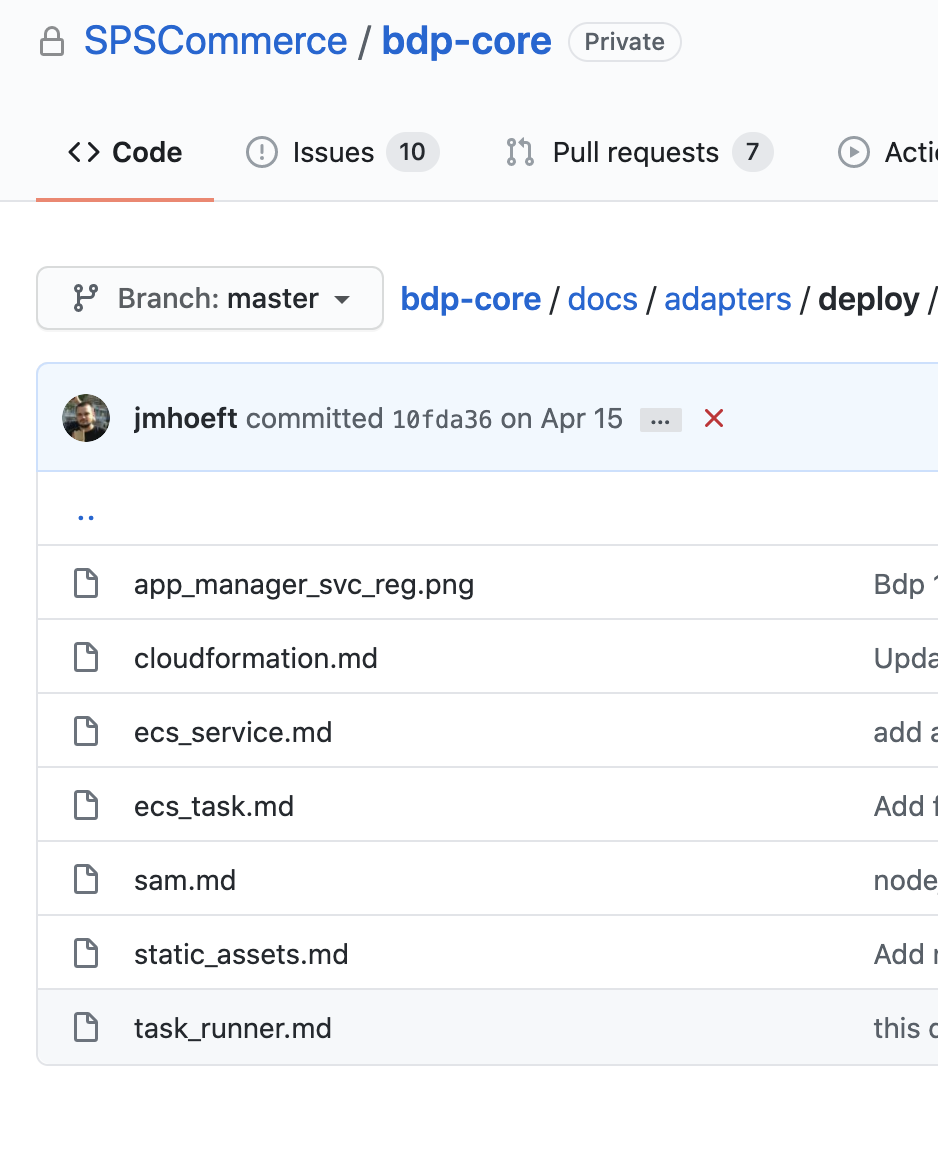Click the deploy breadcrumb text
Viewport: 938px width, 1156px height.
click(x=869, y=300)
